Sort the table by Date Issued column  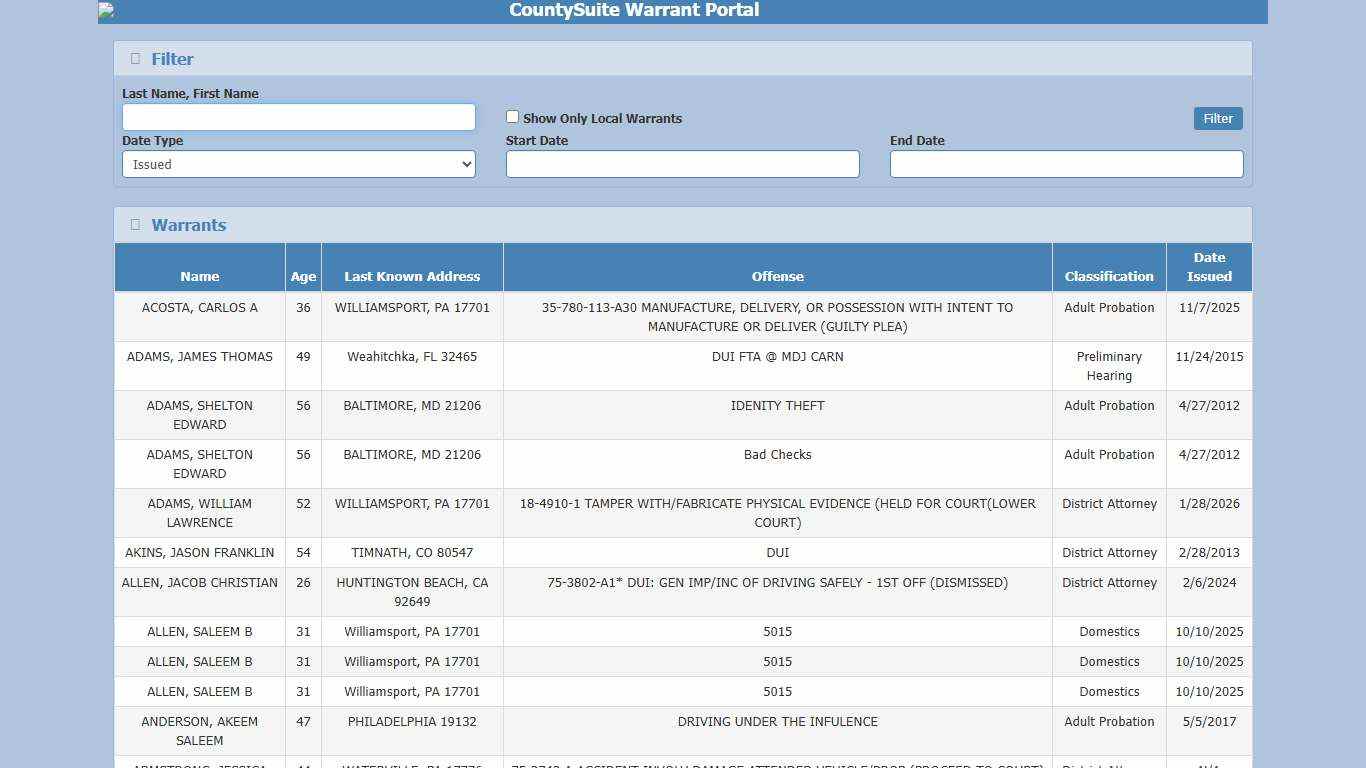click(1209, 267)
